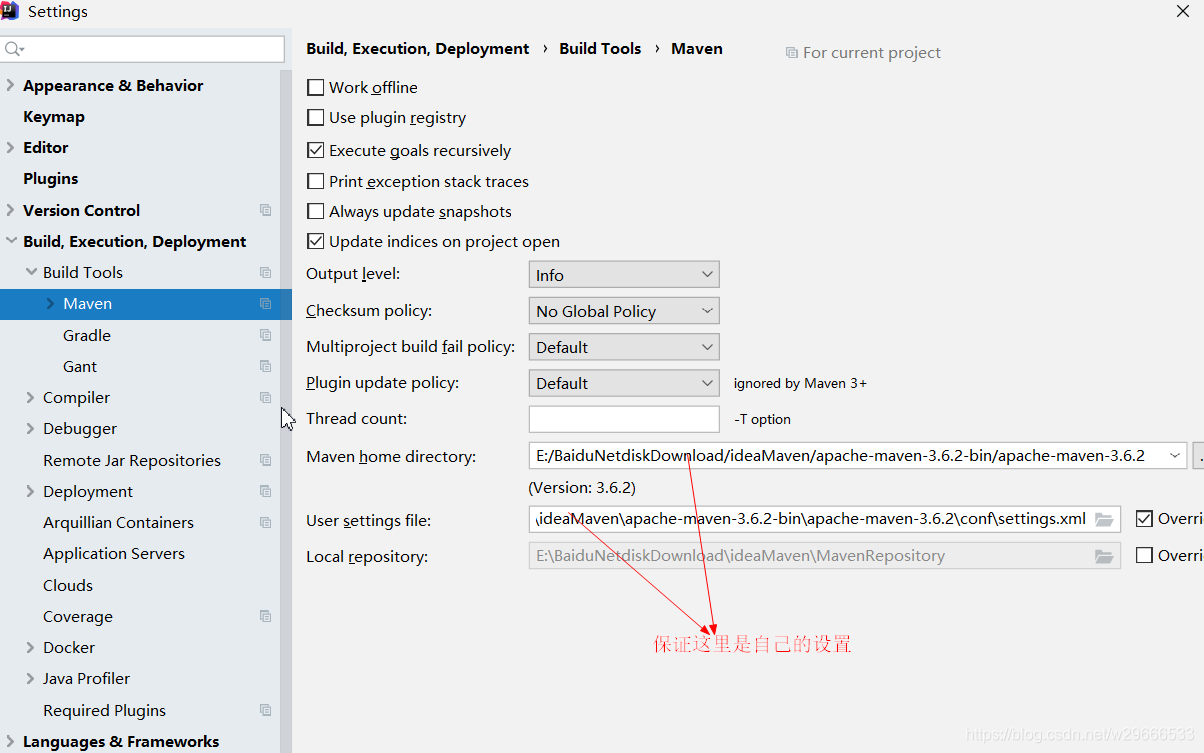Click the Thread count input field

click(x=624, y=419)
